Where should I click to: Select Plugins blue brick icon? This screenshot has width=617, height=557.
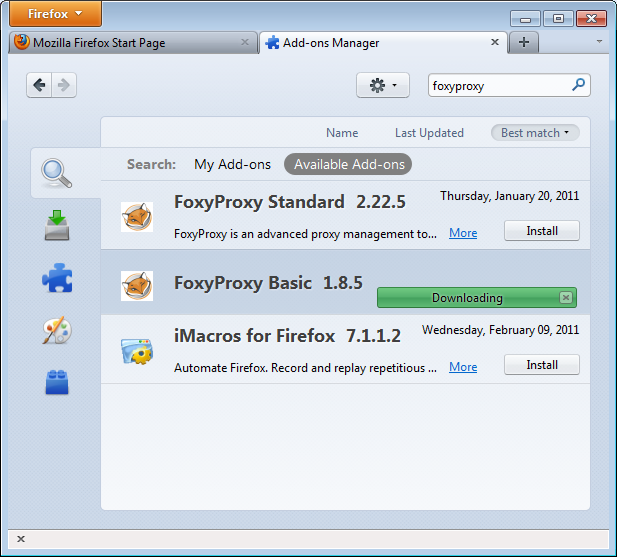pos(58,381)
